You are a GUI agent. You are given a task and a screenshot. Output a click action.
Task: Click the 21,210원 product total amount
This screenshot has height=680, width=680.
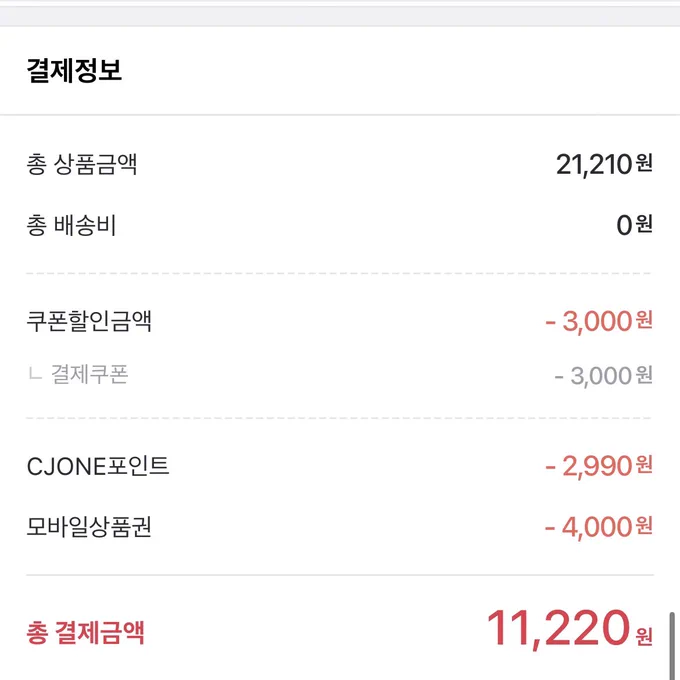(604, 165)
